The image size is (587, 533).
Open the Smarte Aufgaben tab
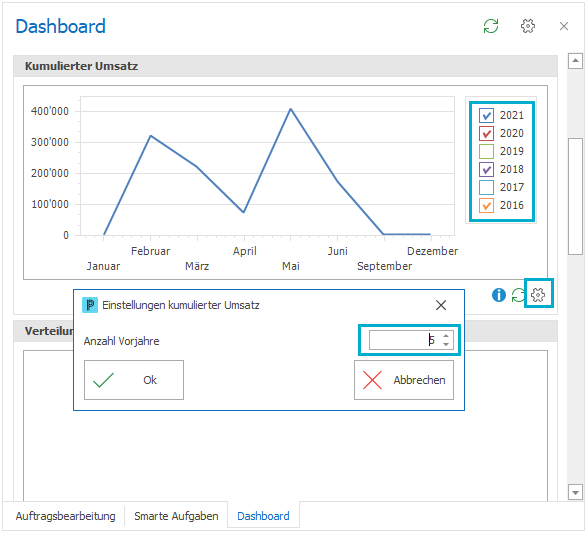176,516
